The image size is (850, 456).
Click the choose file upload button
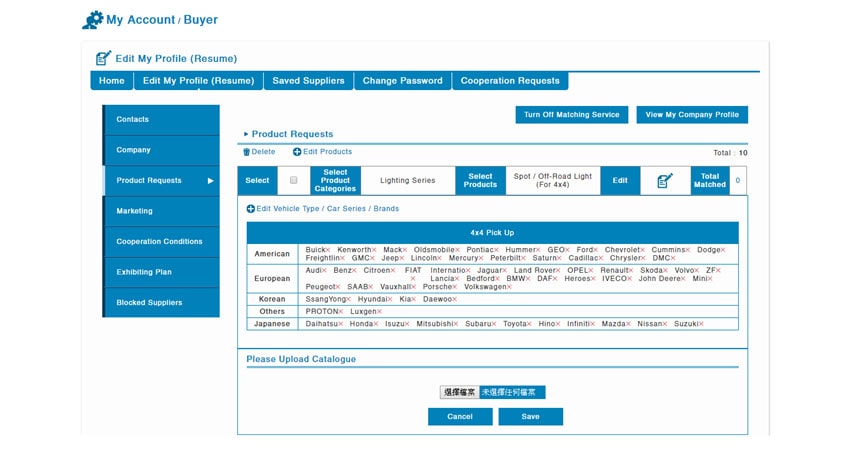point(459,393)
